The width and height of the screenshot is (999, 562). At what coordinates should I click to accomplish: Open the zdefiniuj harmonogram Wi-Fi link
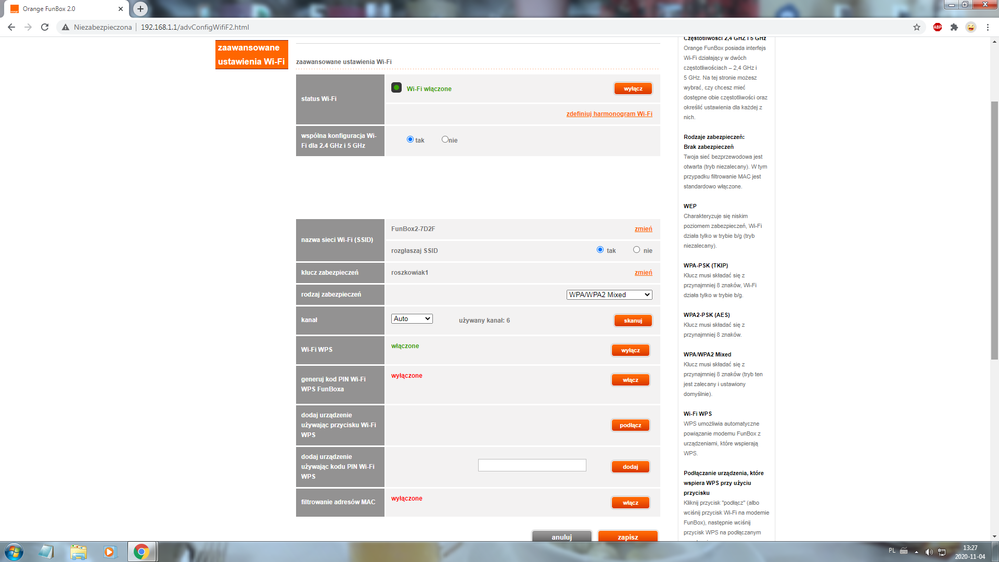tap(609, 114)
